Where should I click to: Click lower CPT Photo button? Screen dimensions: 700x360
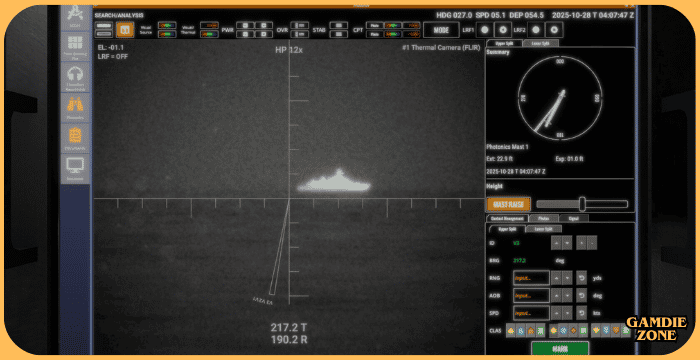pyautogui.click(x=375, y=34)
